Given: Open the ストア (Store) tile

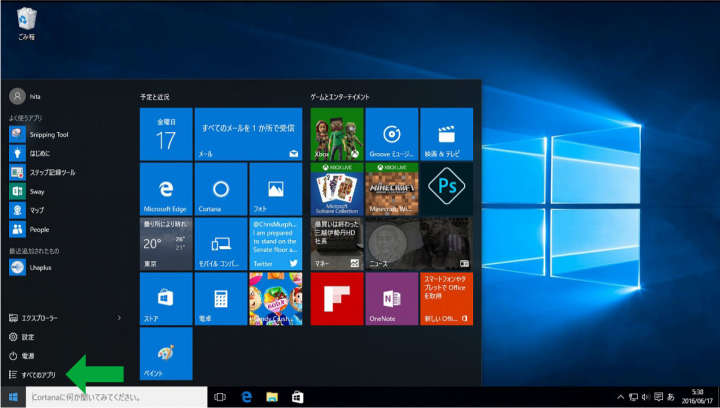Looking at the screenshot, I should pos(166,299).
